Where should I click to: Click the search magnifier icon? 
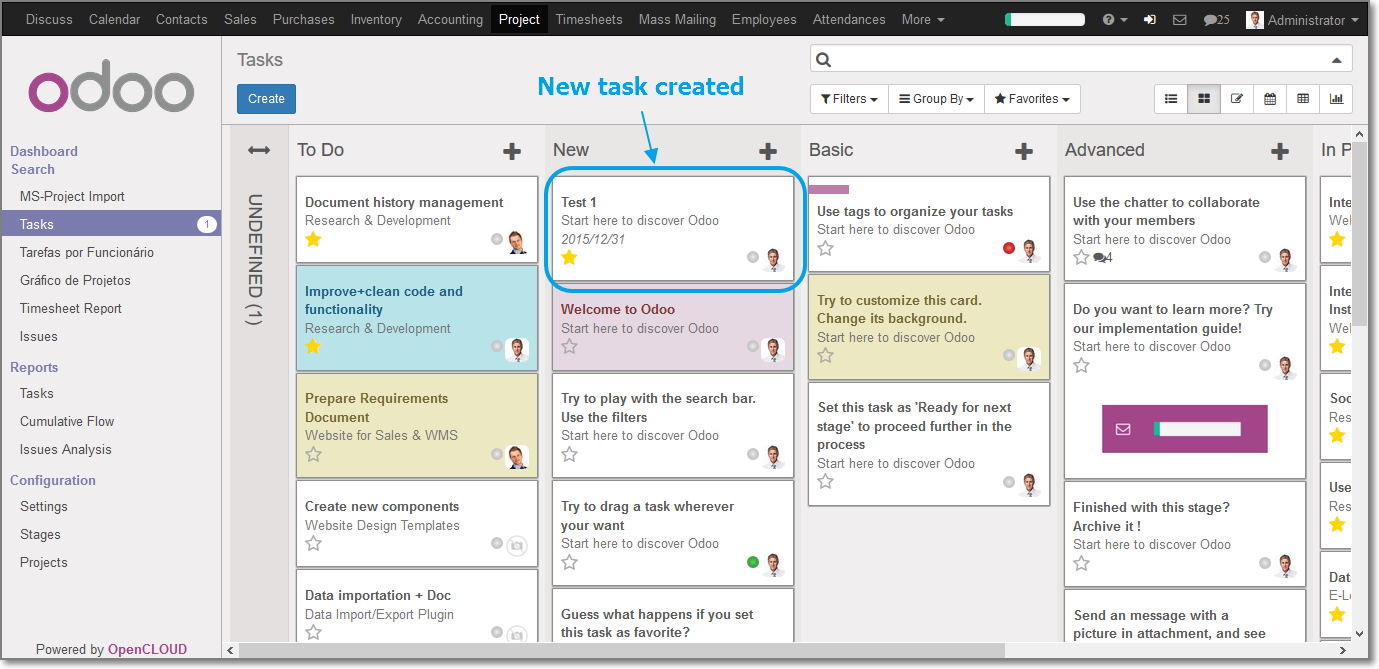coord(824,59)
